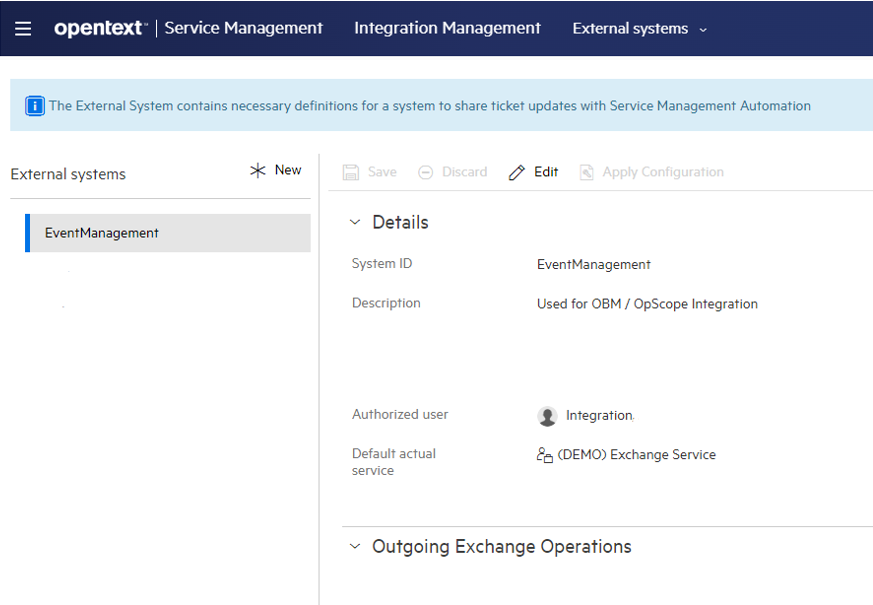Open the External systems dropdown in the header
Screen dimensions: 873x605
[638, 29]
